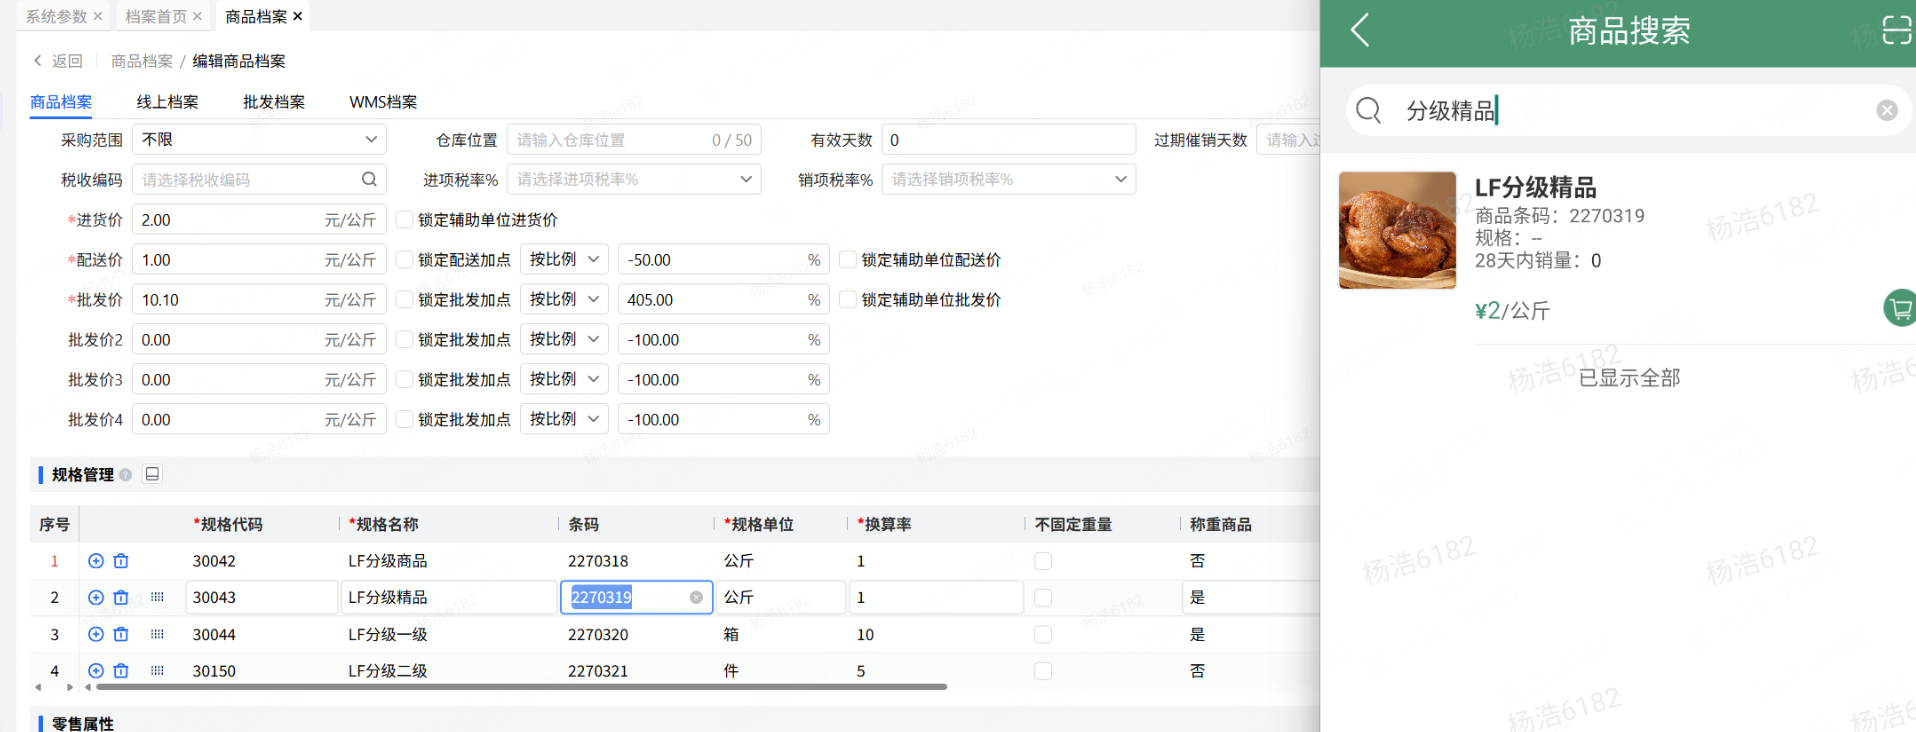Image resolution: width=1916 pixels, height=732 pixels.
Task: Click barcode cell 2270321
Action: point(598,671)
